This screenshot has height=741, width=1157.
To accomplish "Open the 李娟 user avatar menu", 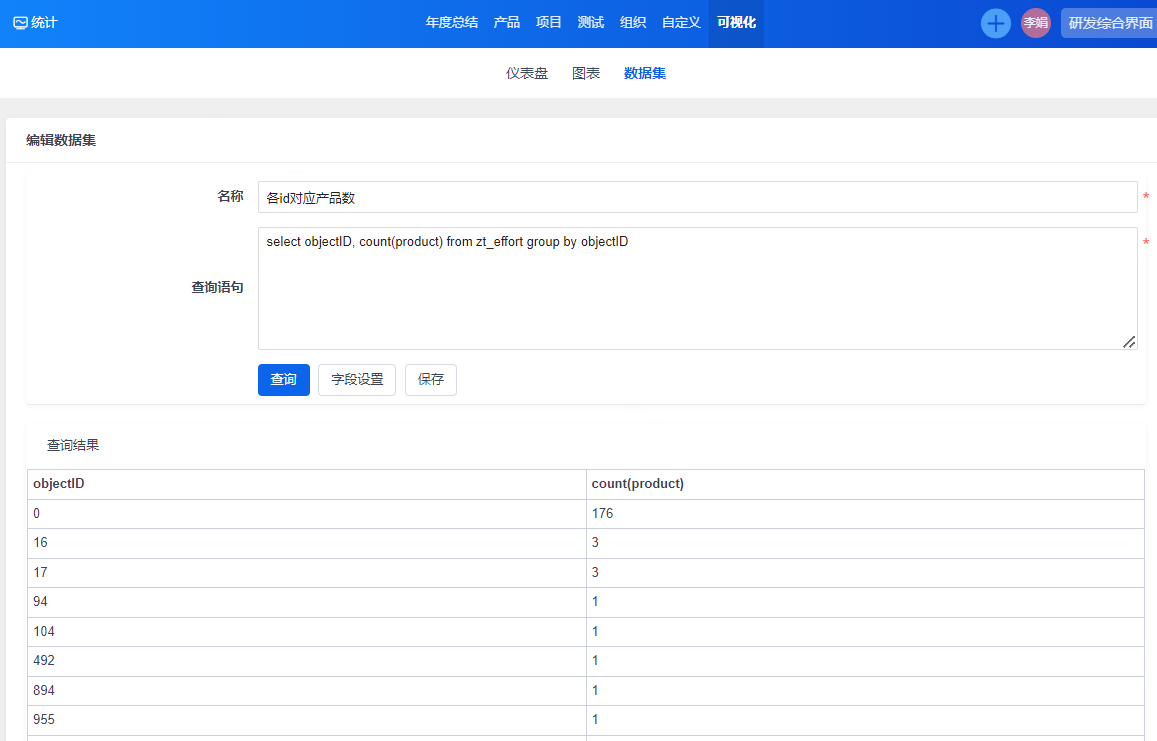I will [x=1035, y=23].
